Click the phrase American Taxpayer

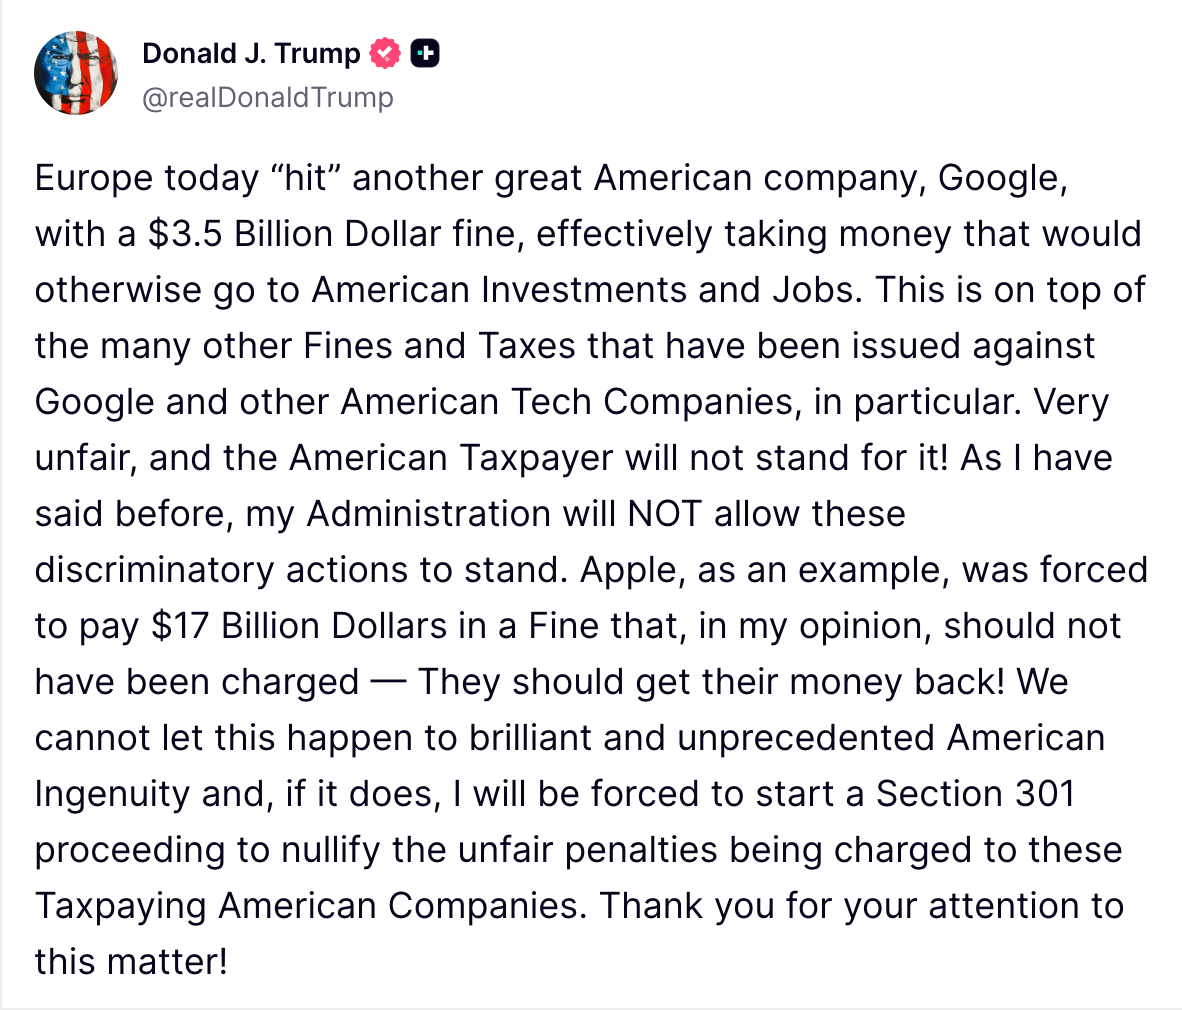[451, 458]
